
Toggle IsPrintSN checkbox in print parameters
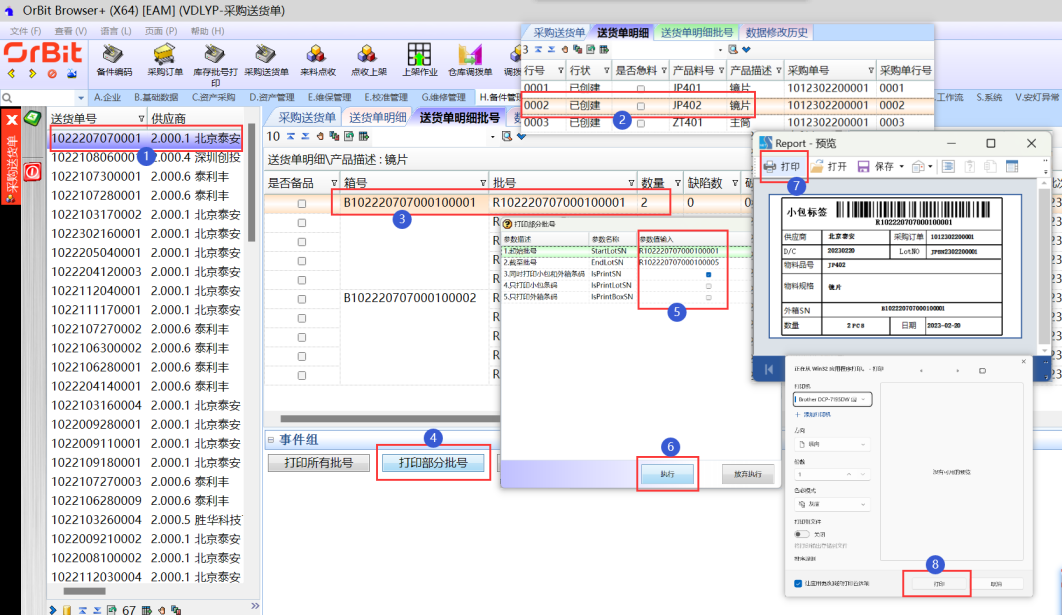(709, 274)
